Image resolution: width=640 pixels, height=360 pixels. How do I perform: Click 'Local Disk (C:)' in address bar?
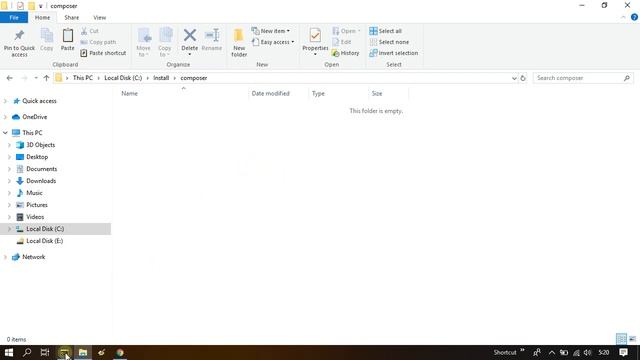tap(123, 78)
